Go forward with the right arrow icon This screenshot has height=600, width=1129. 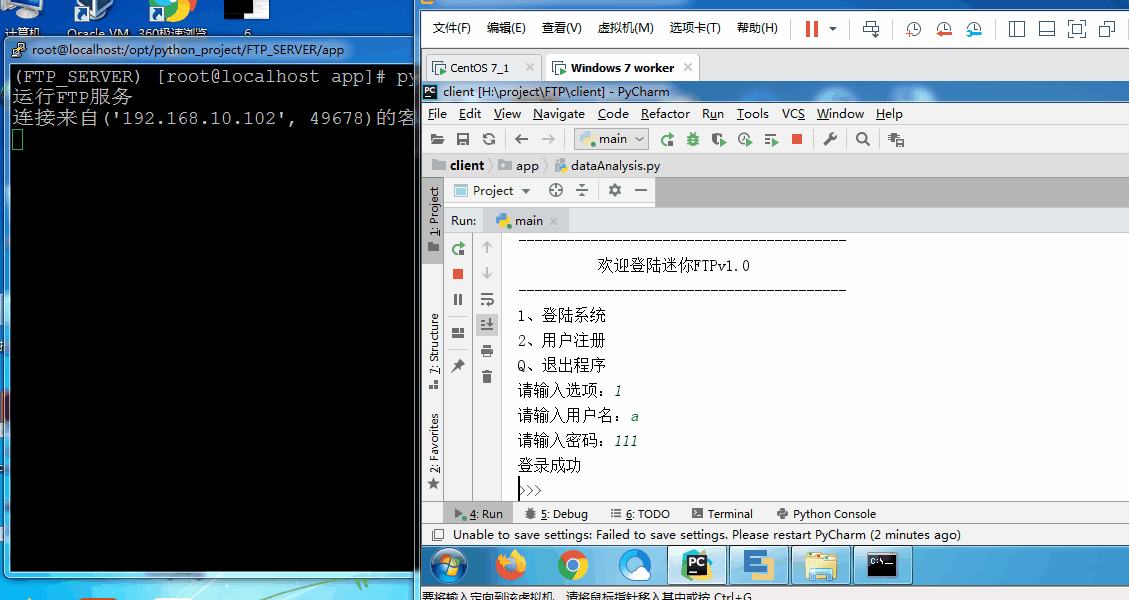click(548, 139)
